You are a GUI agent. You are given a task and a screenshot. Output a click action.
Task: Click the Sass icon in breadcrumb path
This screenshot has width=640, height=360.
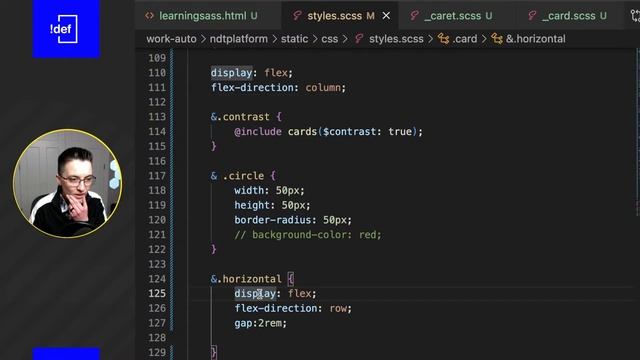coord(359,39)
